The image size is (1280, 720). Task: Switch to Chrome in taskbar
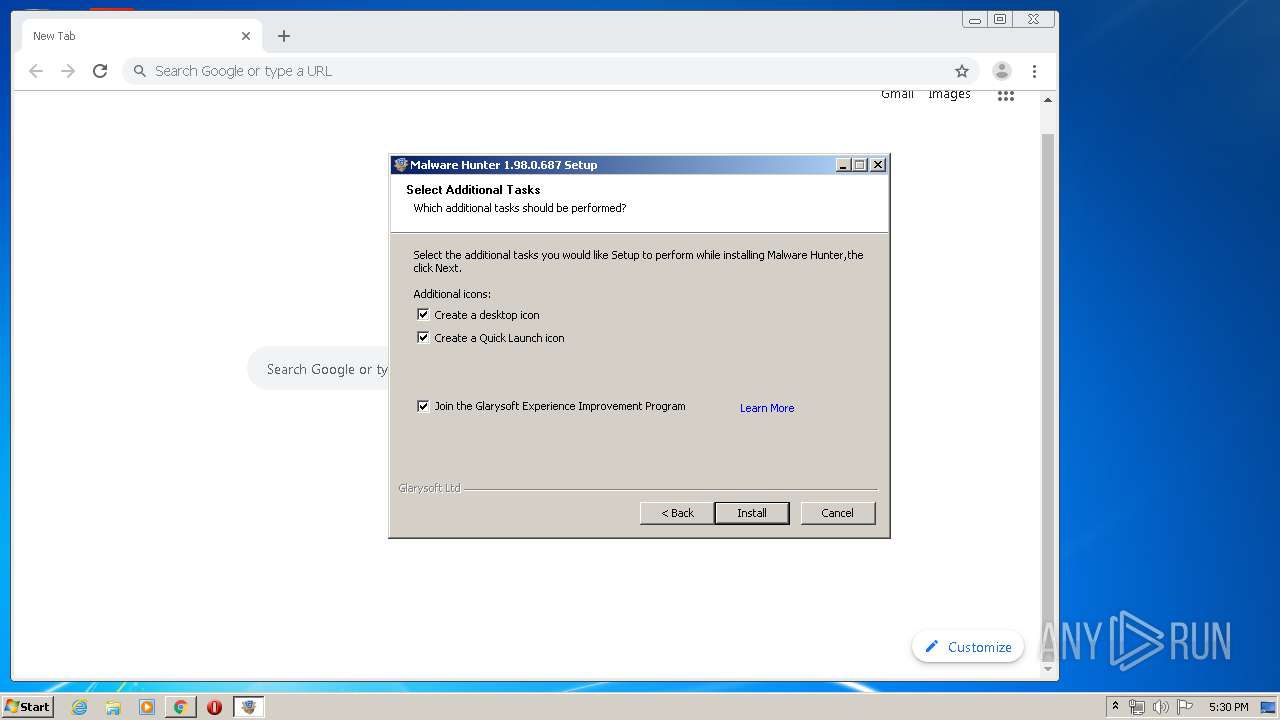[181, 707]
